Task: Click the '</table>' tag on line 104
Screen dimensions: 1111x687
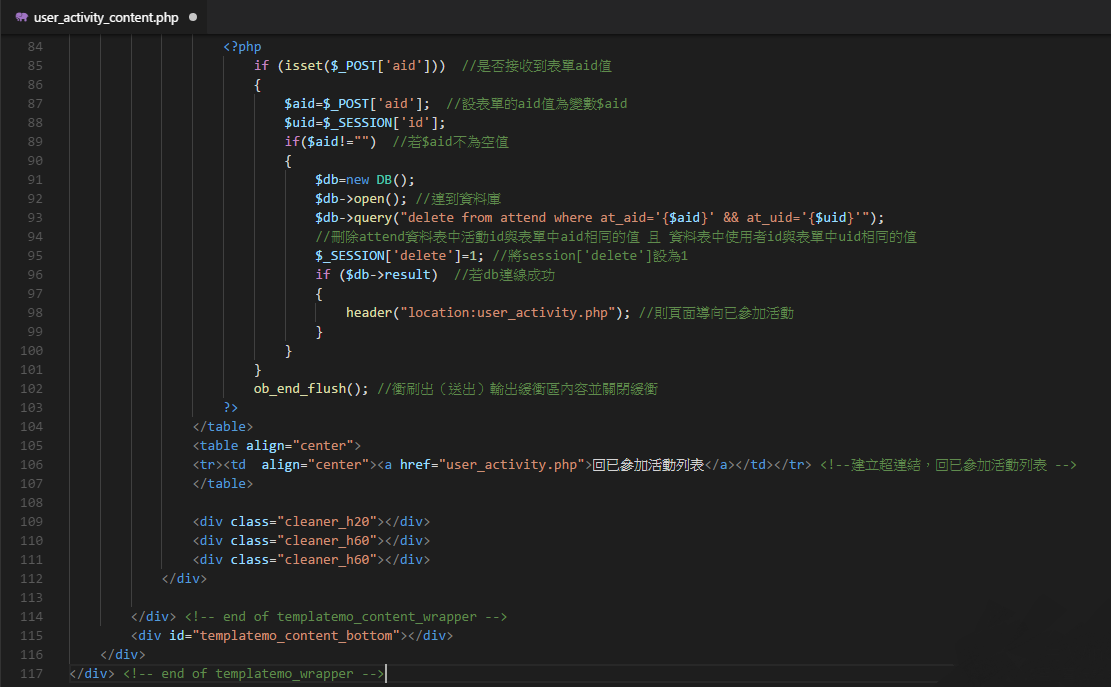Action: pyautogui.click(x=222, y=427)
